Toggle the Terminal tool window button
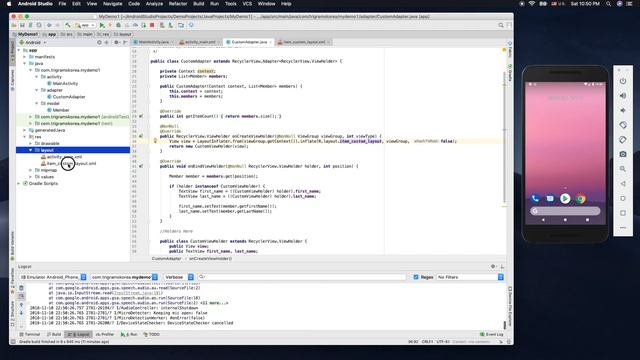 coord(30,334)
